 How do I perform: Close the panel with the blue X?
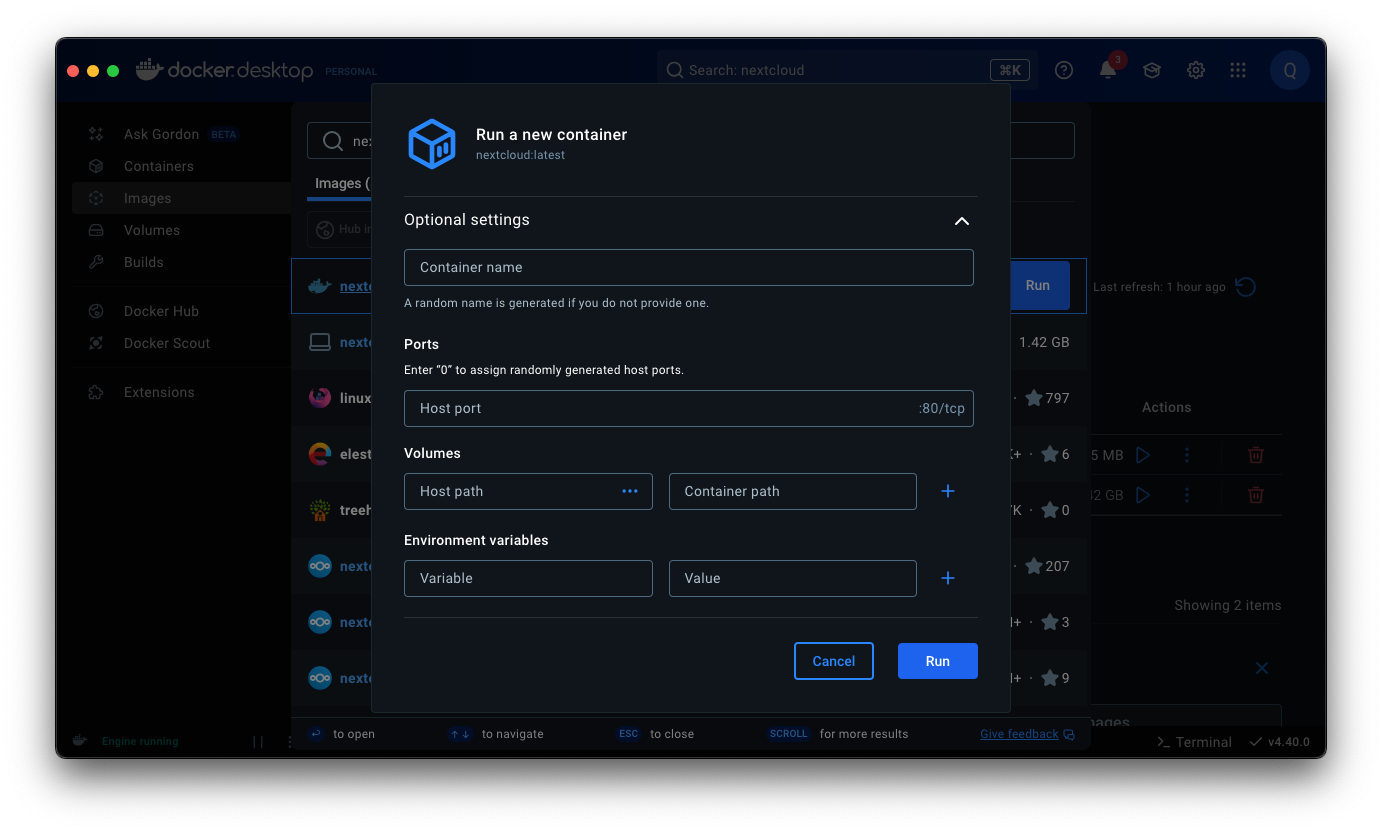point(1262,668)
